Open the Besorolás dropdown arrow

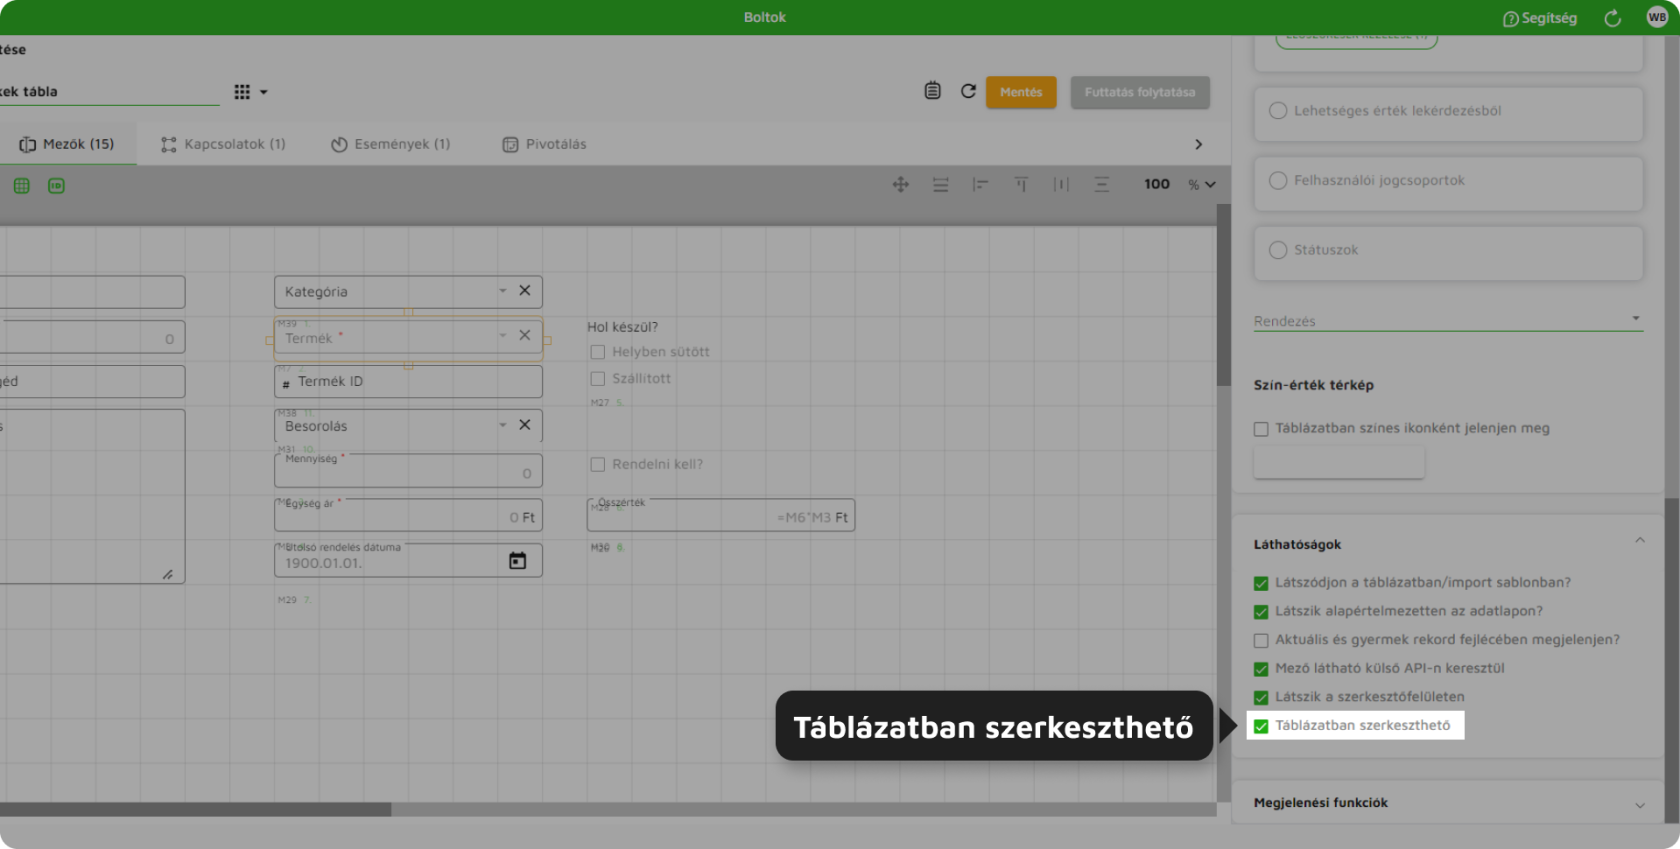pyautogui.click(x=503, y=425)
